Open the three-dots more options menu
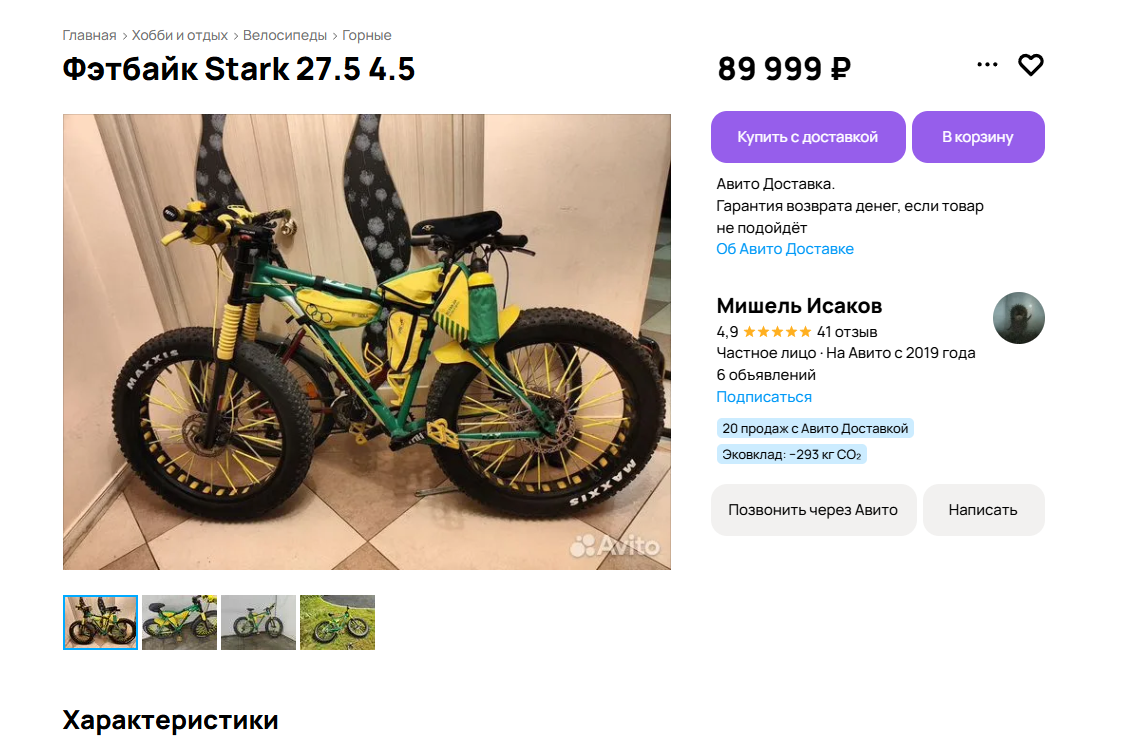This screenshot has width=1139, height=744. [x=987, y=65]
